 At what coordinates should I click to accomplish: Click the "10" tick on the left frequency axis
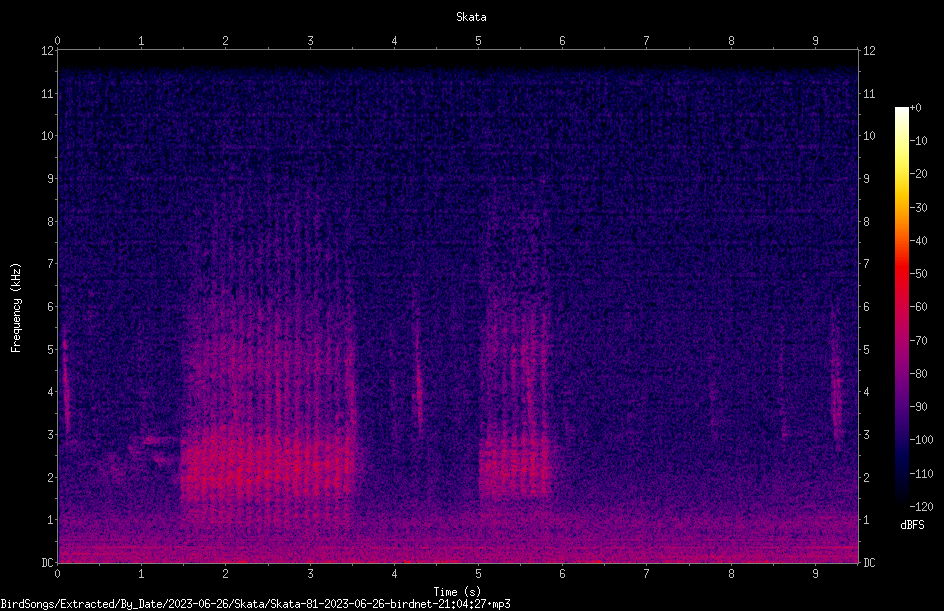[x=48, y=136]
